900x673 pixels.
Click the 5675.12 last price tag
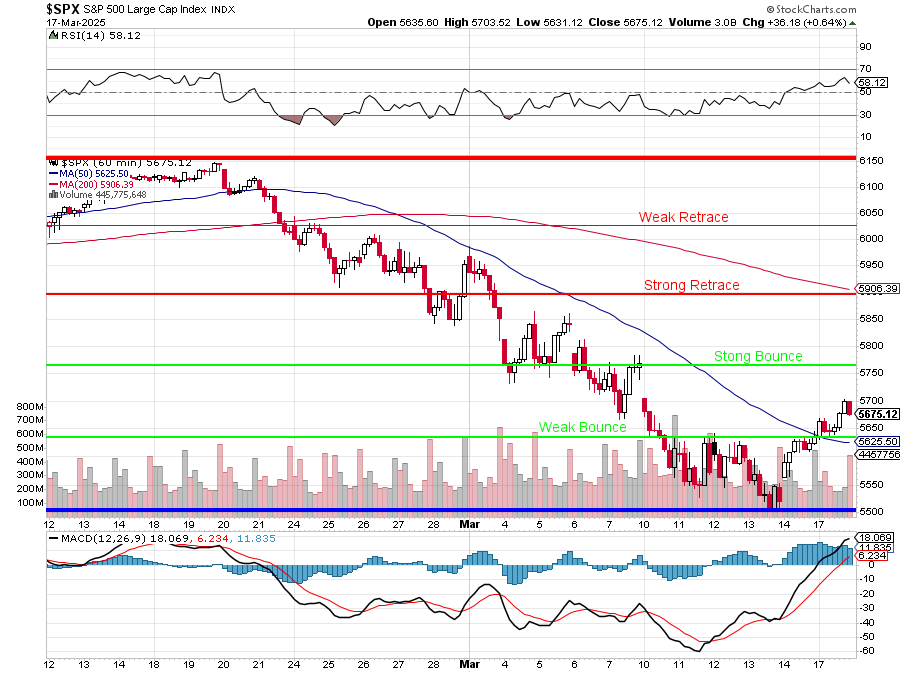pos(877,414)
